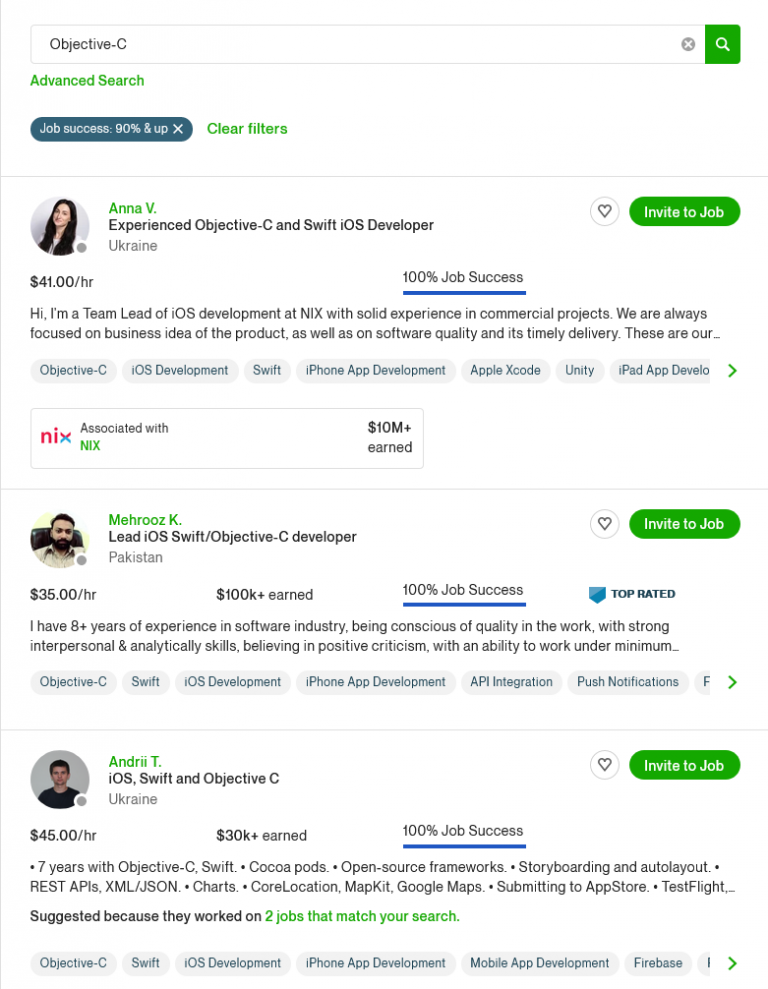Save Anna V. using the heart icon
Screen dimensions: 768x989
point(604,211)
